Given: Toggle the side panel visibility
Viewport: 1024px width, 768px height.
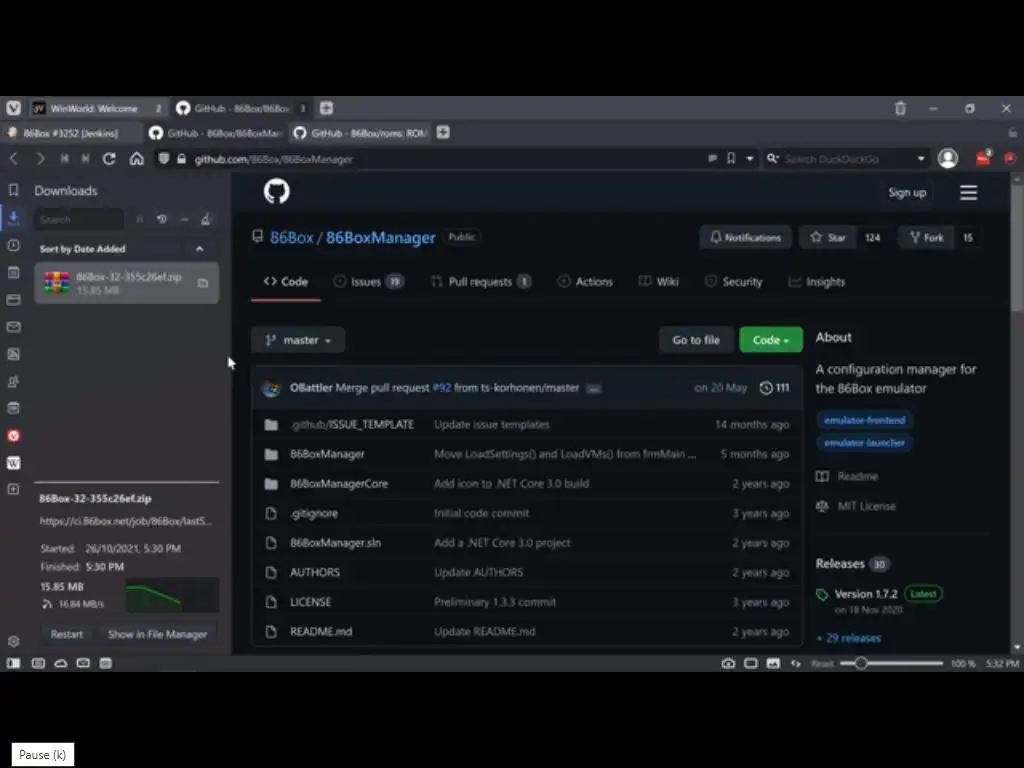Looking at the screenshot, I should pyautogui.click(x=13, y=663).
